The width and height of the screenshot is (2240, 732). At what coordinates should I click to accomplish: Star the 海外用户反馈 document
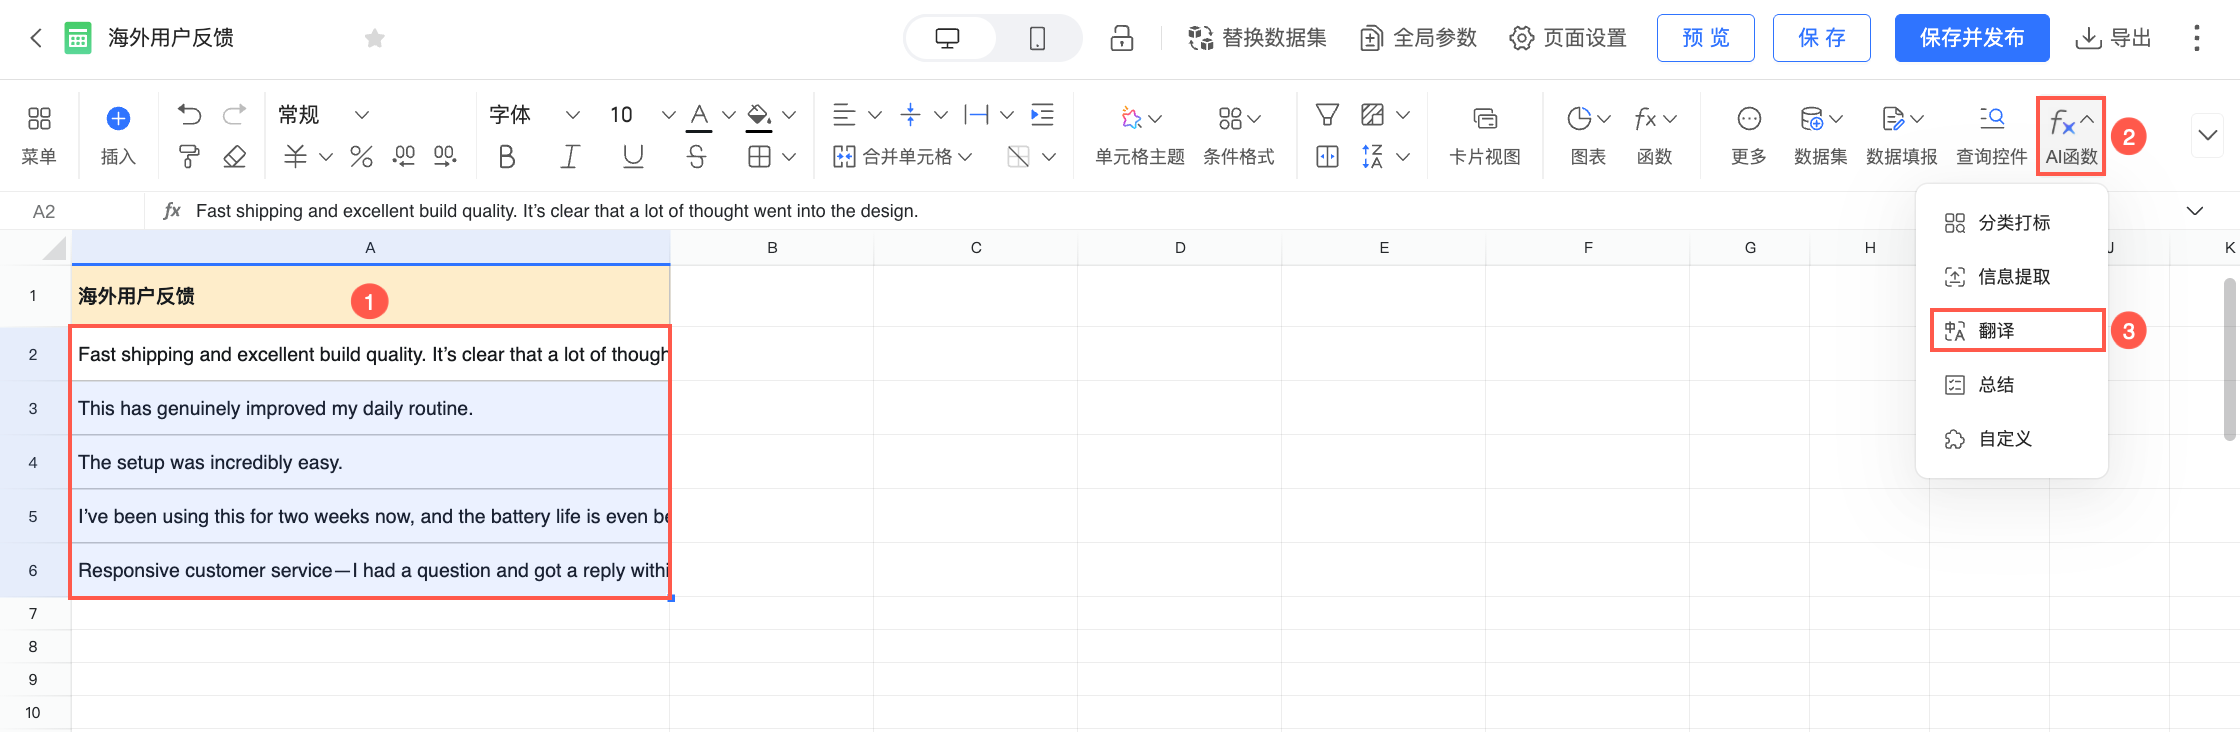(375, 38)
